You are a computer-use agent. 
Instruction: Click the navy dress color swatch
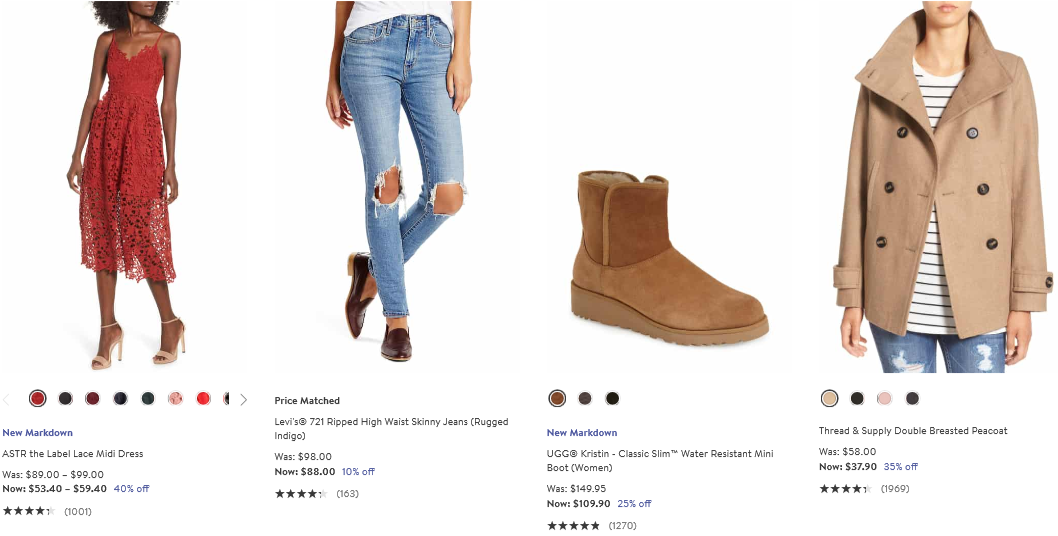(x=120, y=398)
